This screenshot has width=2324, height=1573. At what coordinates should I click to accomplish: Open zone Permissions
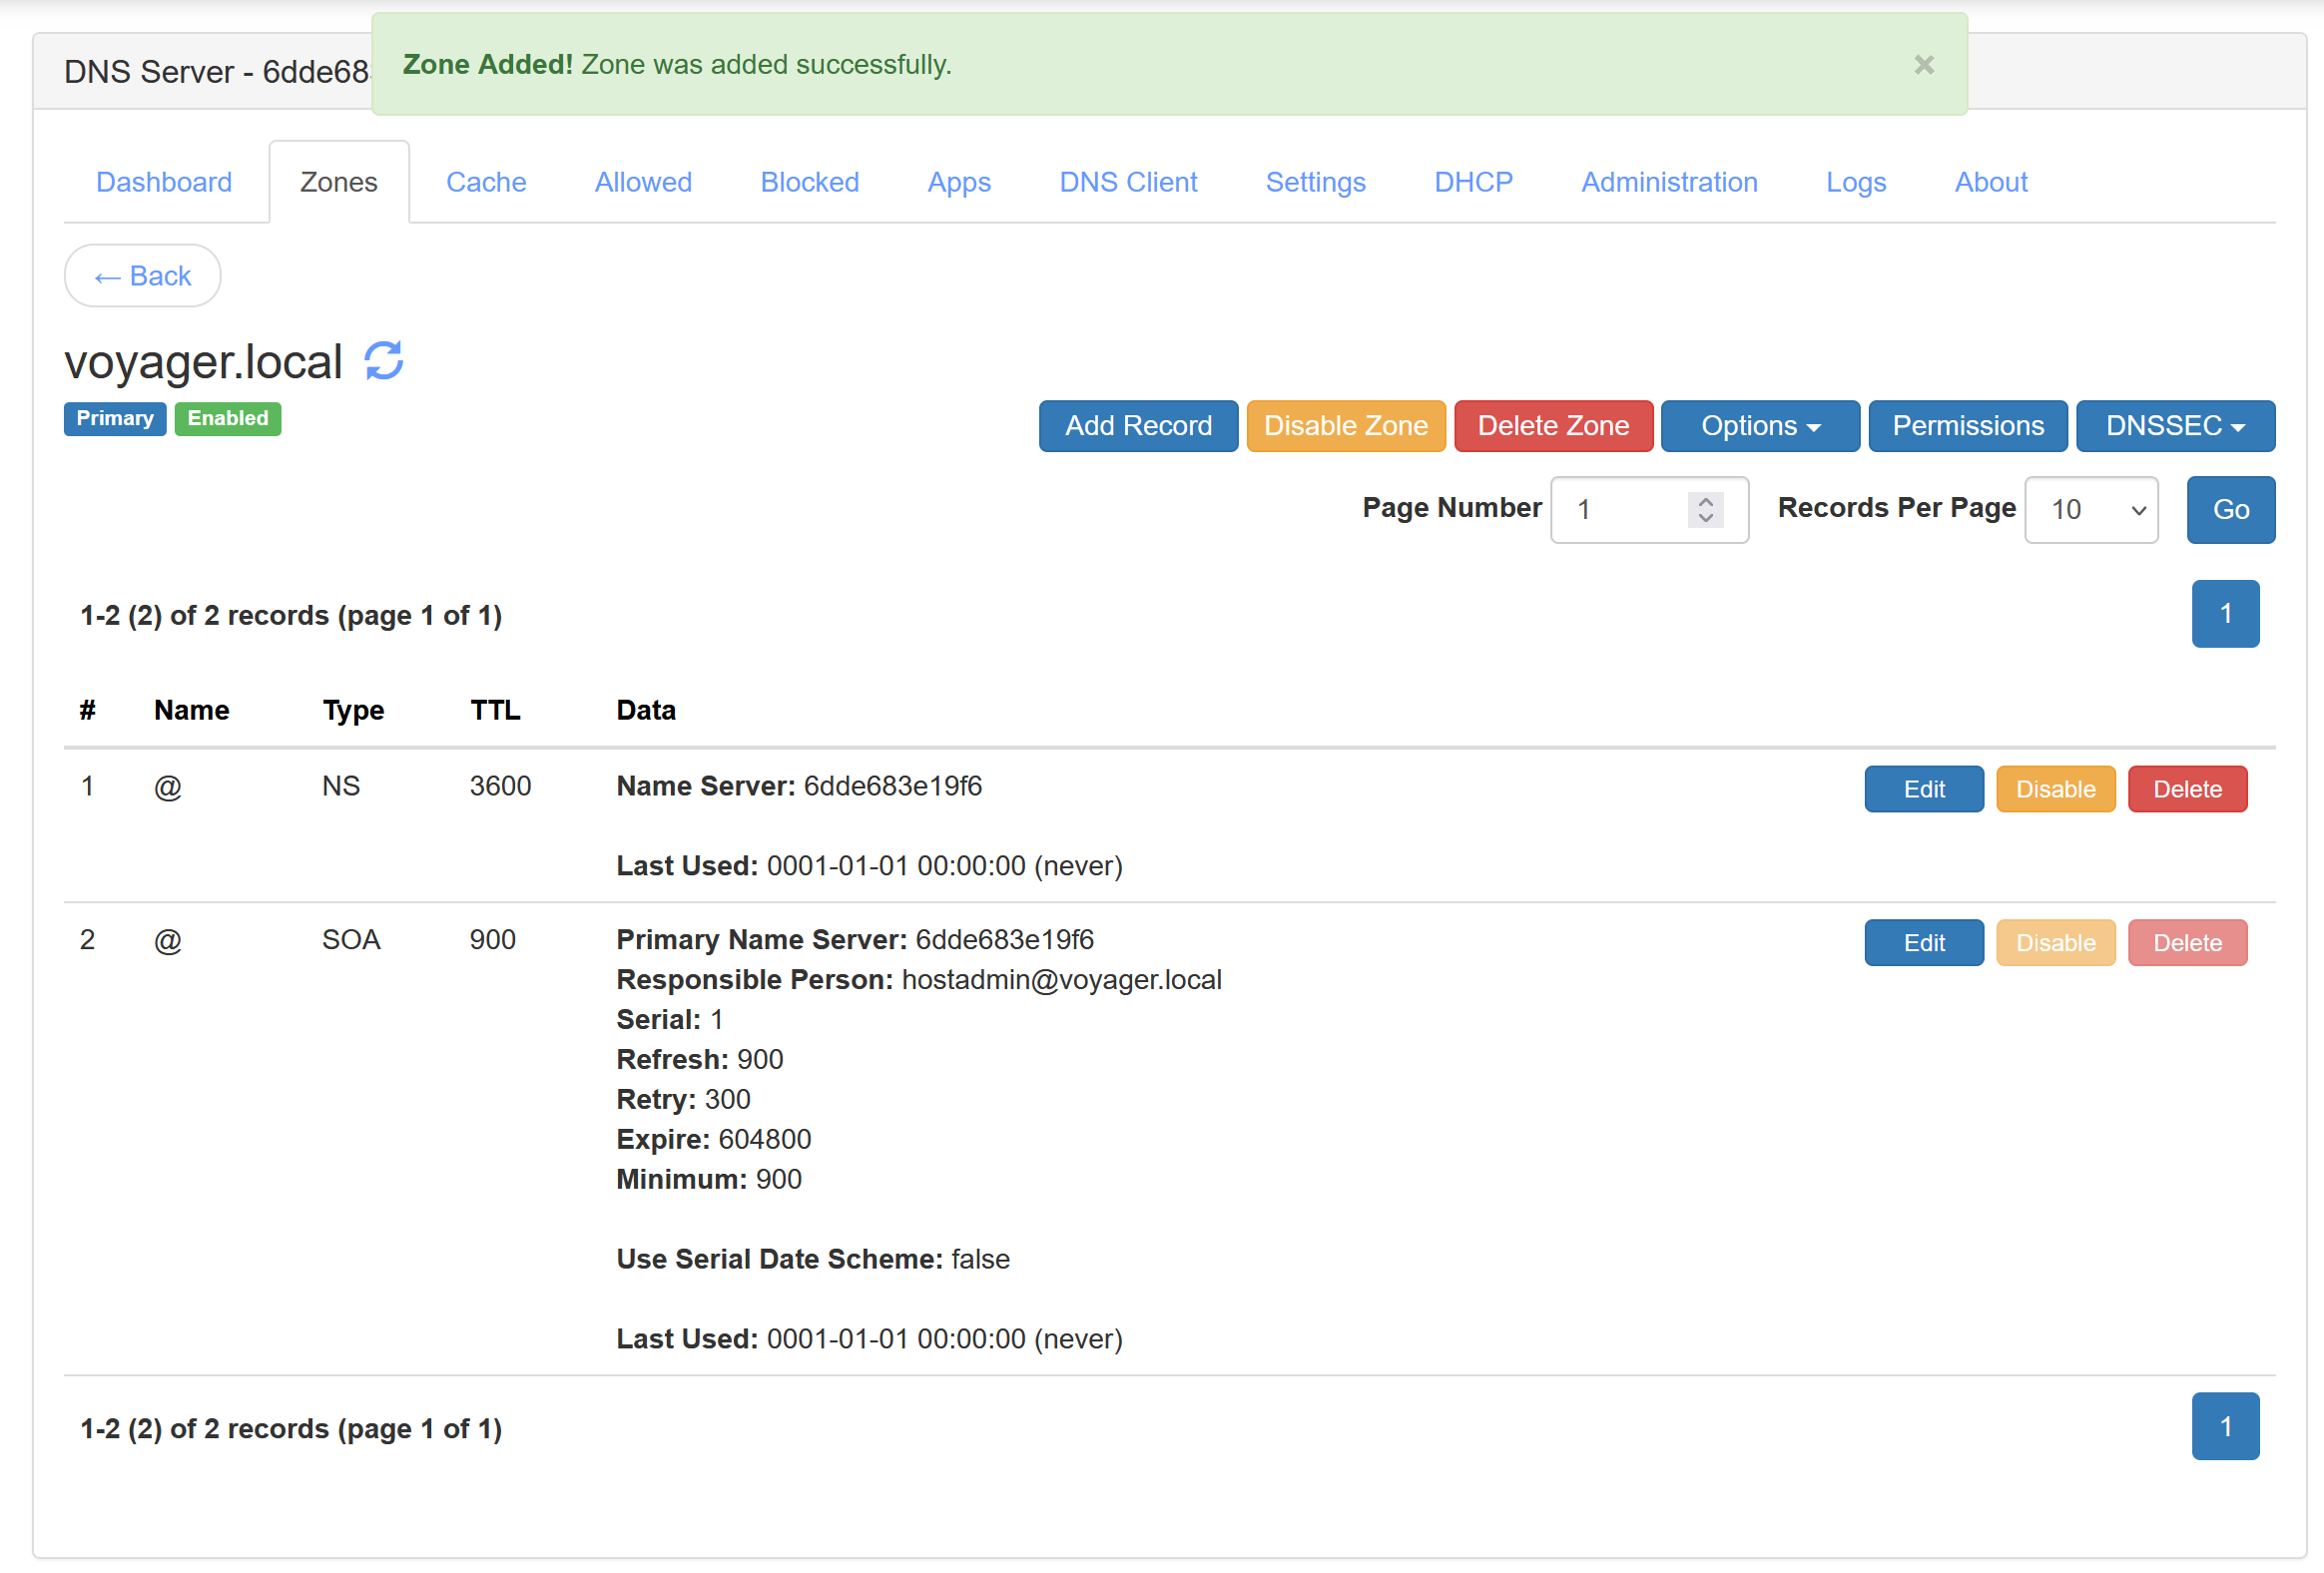tap(1967, 426)
